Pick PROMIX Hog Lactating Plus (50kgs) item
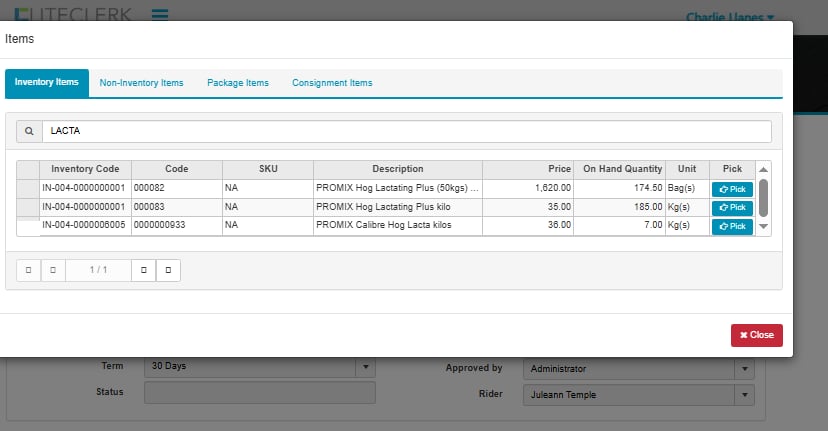The width and height of the screenshot is (828, 431). 731,189
